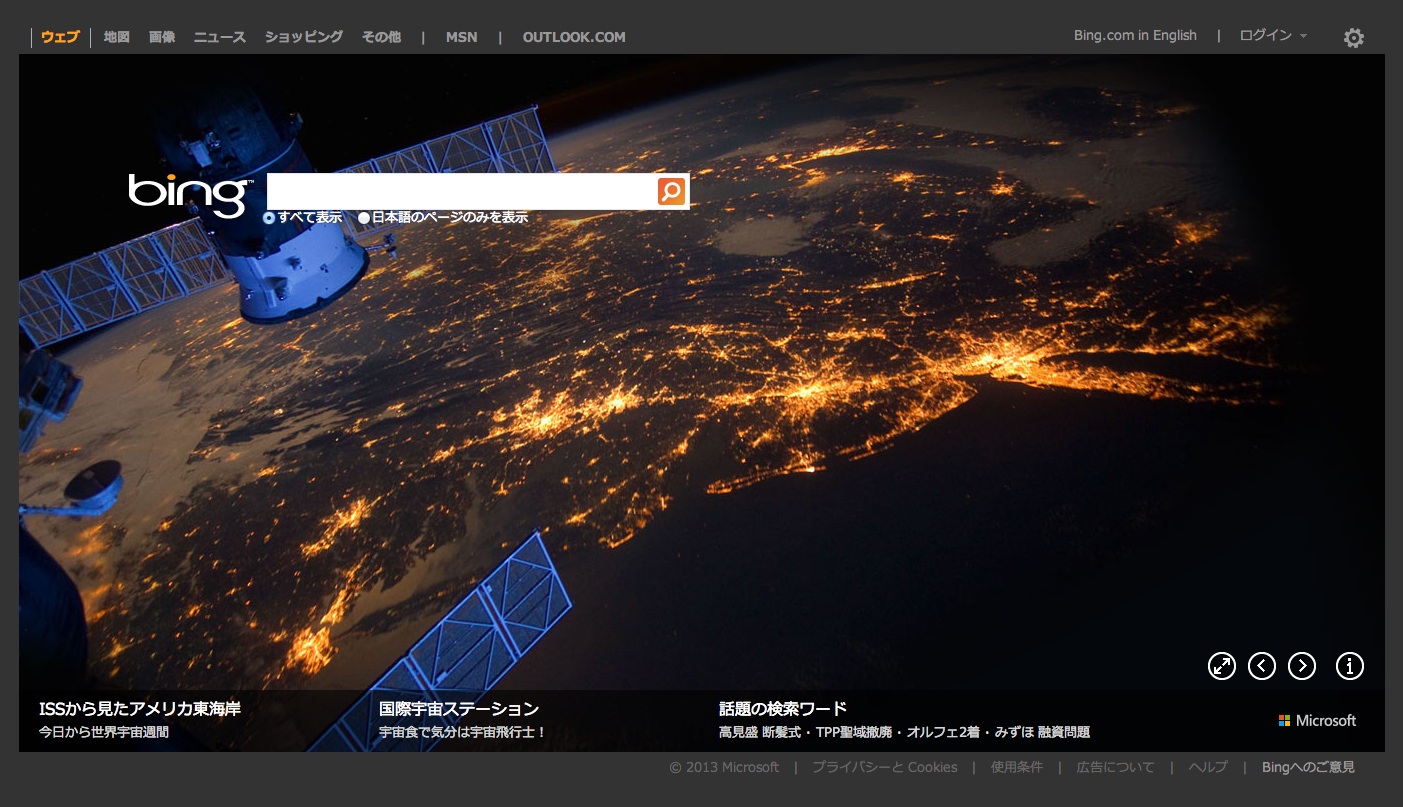Go to the 地図 tab

117,37
